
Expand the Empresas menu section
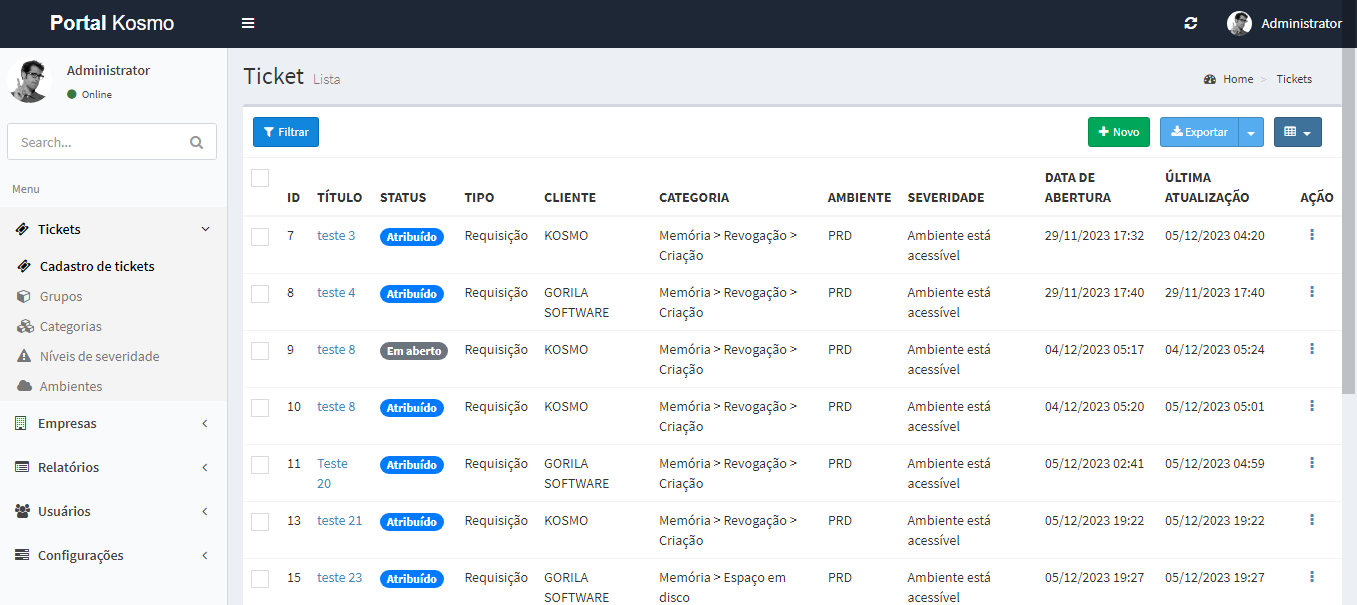coord(114,423)
